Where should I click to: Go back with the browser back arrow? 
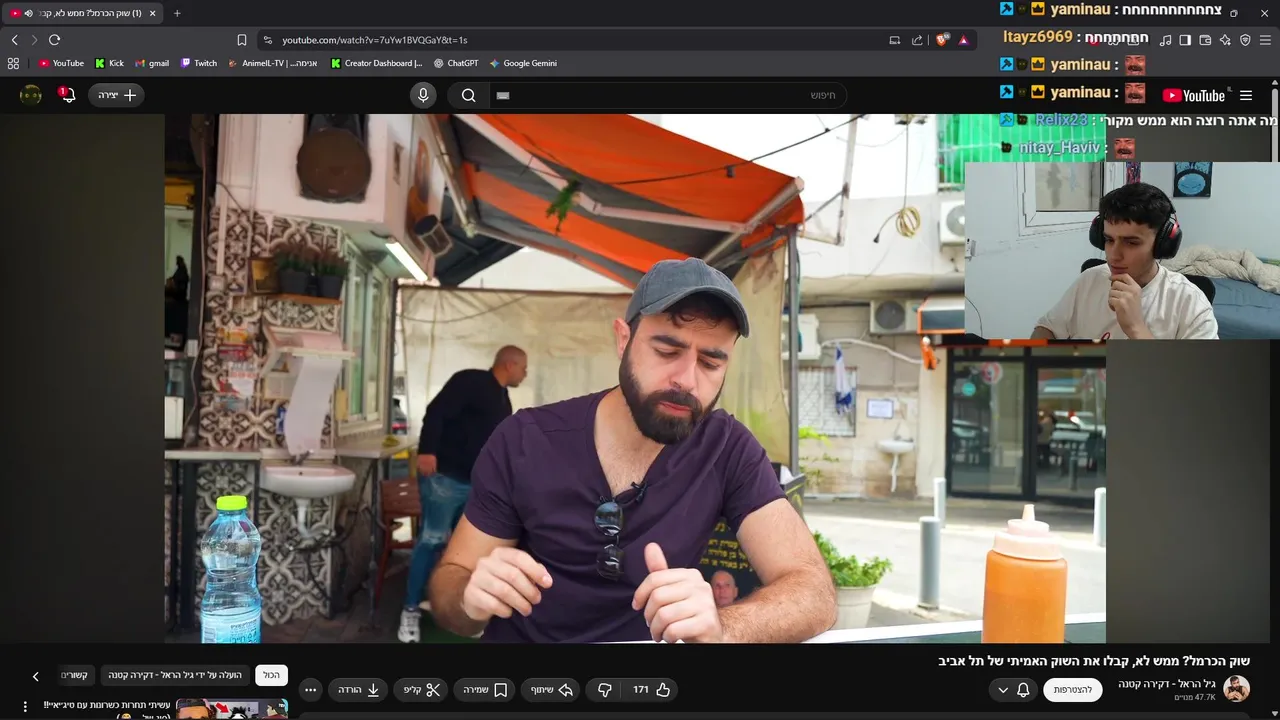[x=14, y=40]
